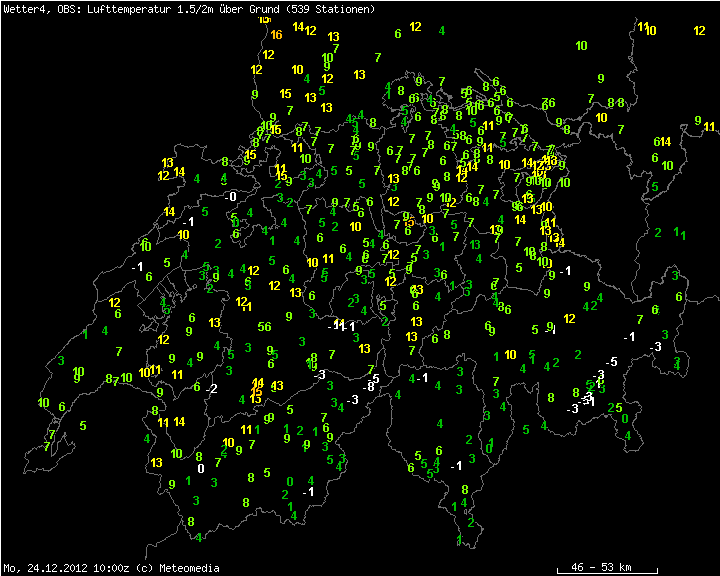The height and width of the screenshot is (576, 720).
Task: Select white -5 reading near eastern border
Action: (x=613, y=361)
